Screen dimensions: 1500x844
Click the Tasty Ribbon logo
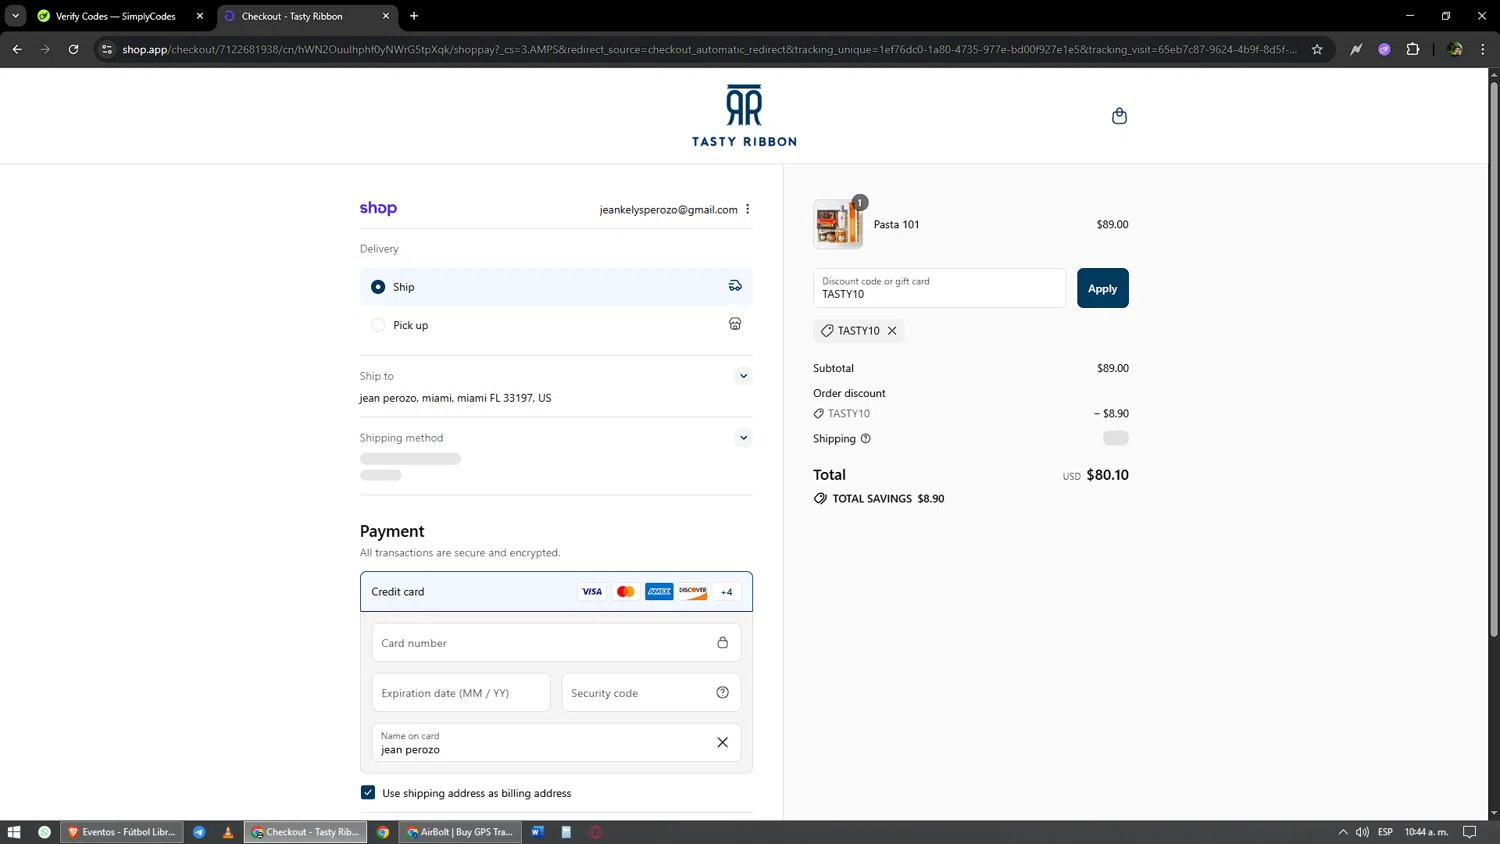(x=744, y=116)
